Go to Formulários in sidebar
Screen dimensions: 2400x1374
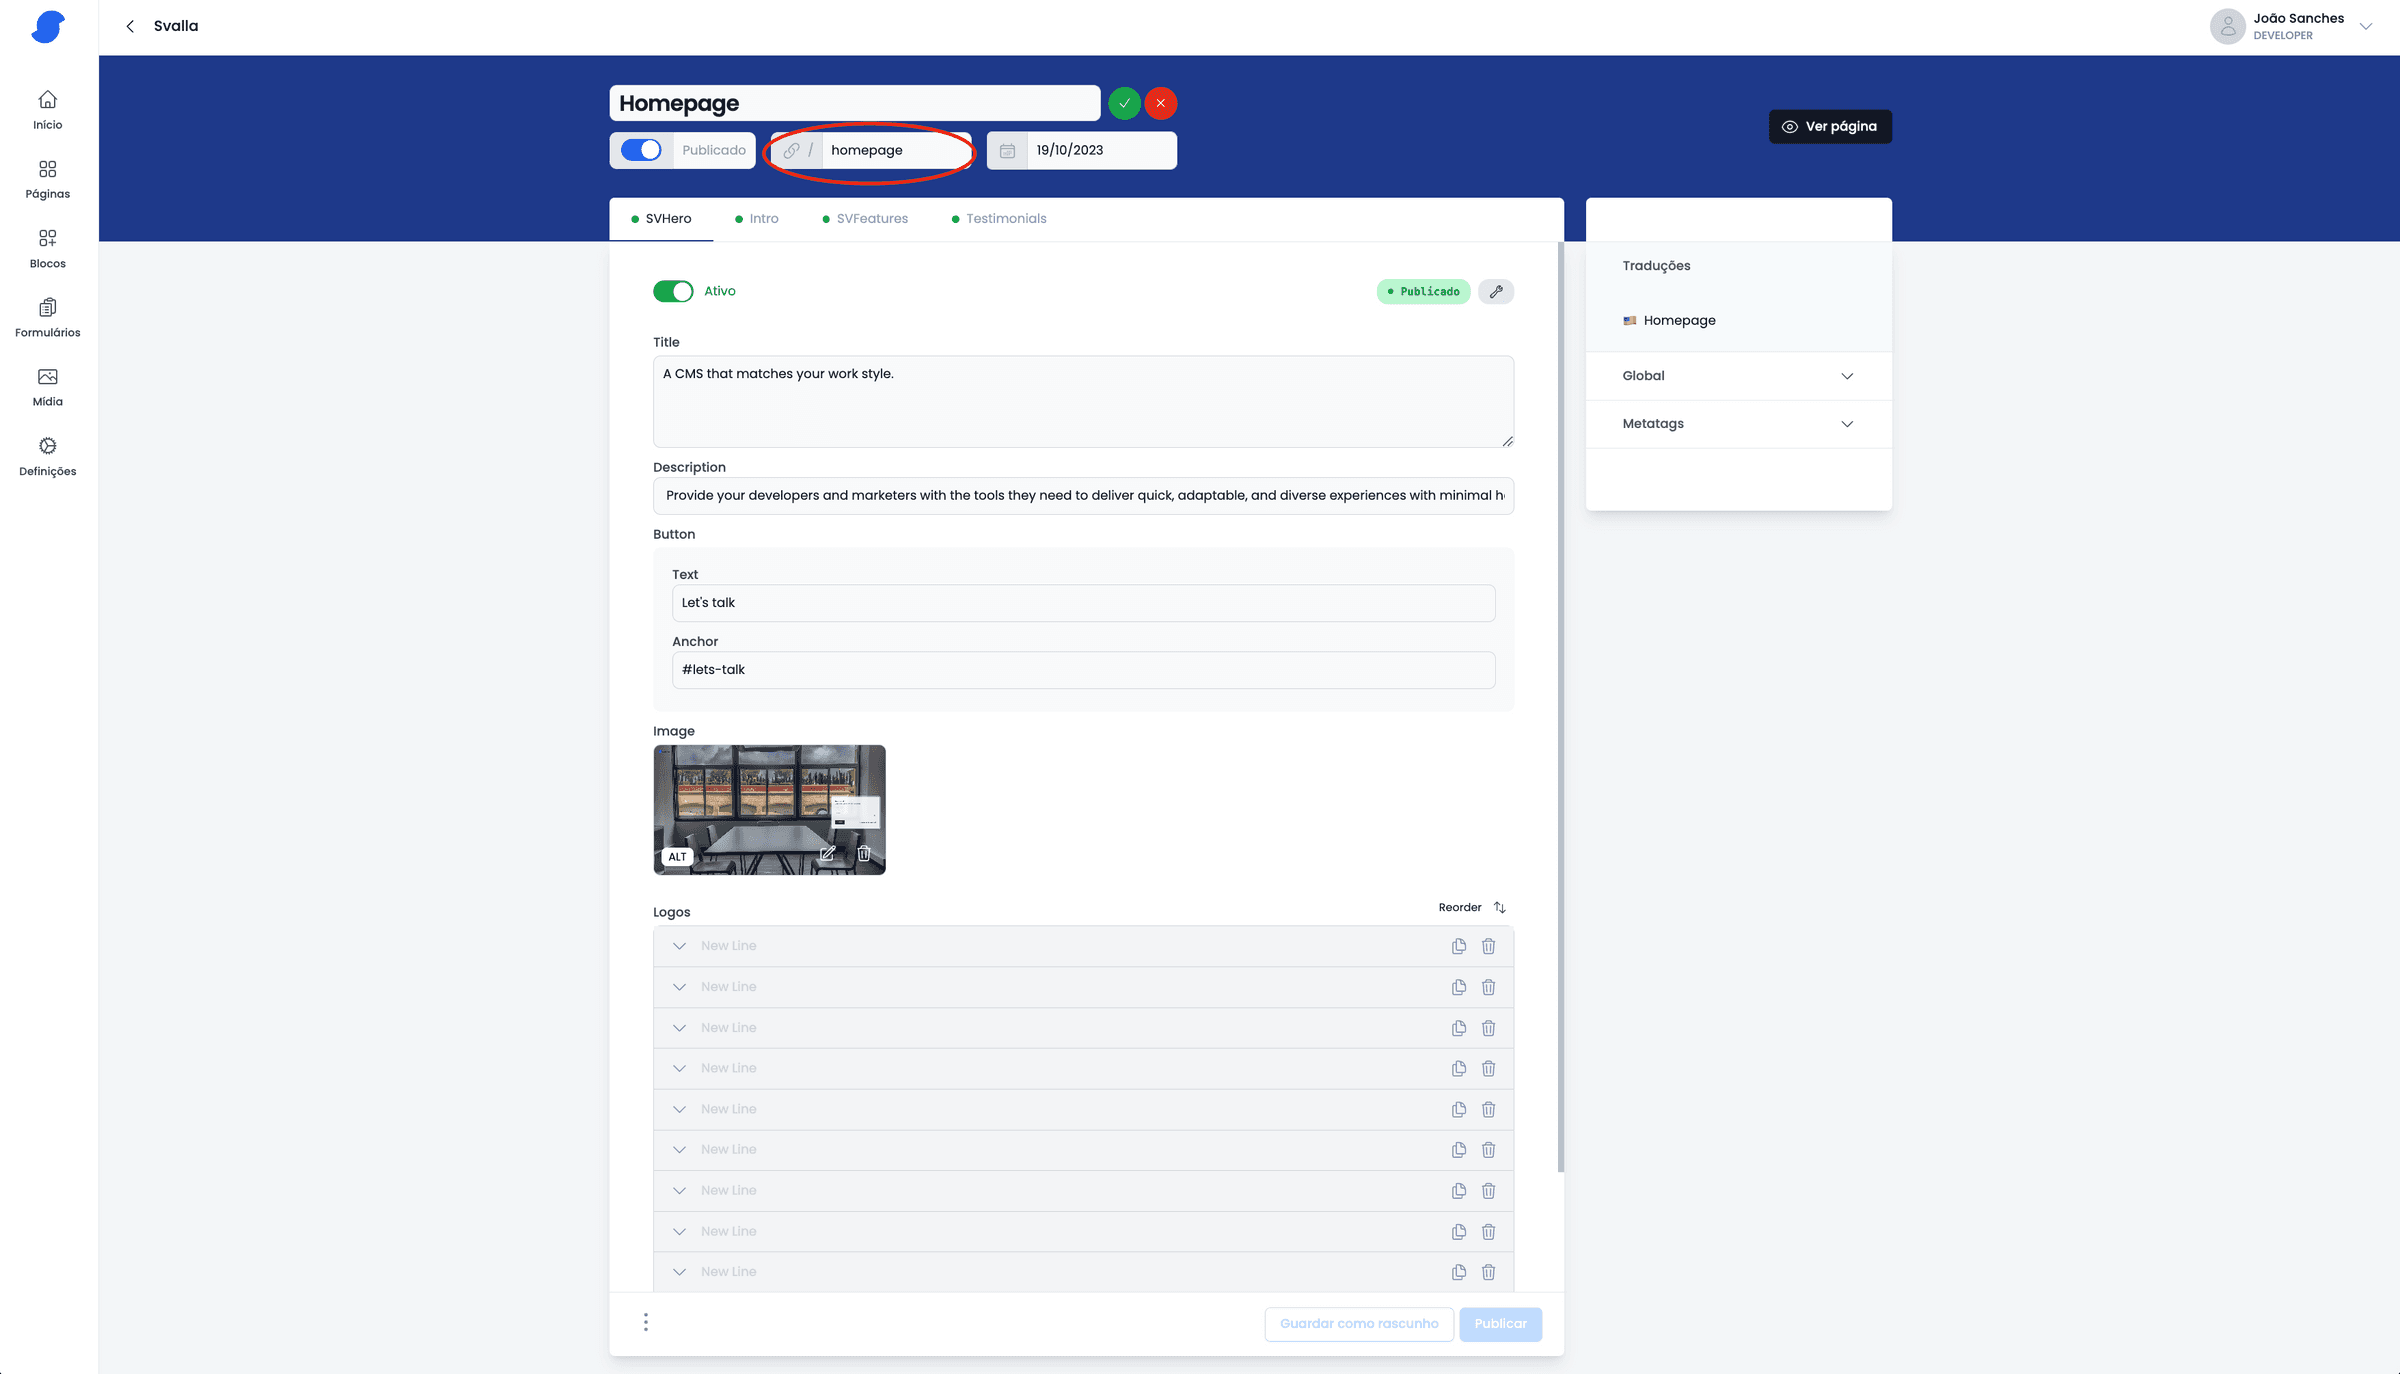(47, 317)
